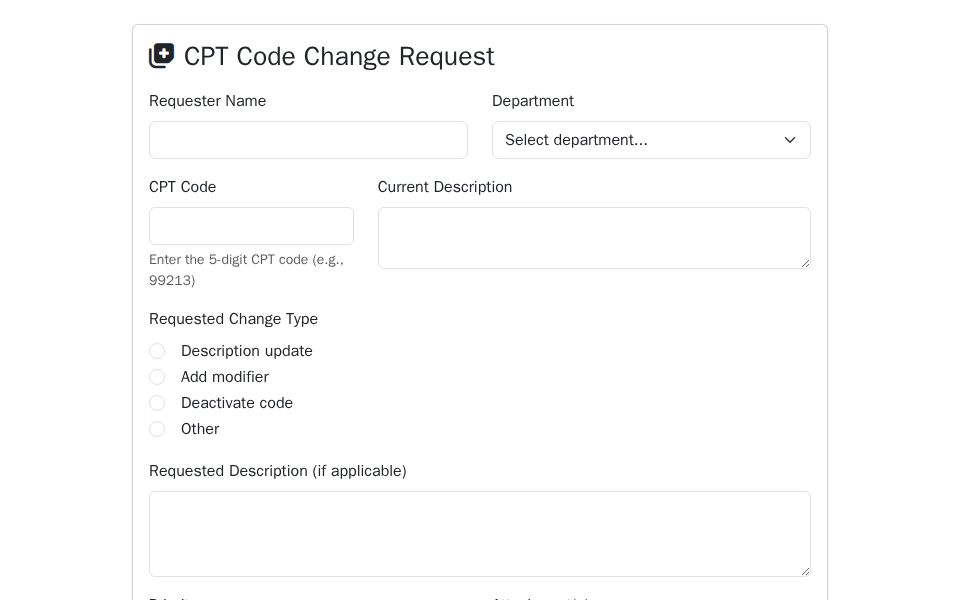Image resolution: width=960 pixels, height=600 pixels.
Task: Click the chevron on the Department dropdown
Action: 790,140
